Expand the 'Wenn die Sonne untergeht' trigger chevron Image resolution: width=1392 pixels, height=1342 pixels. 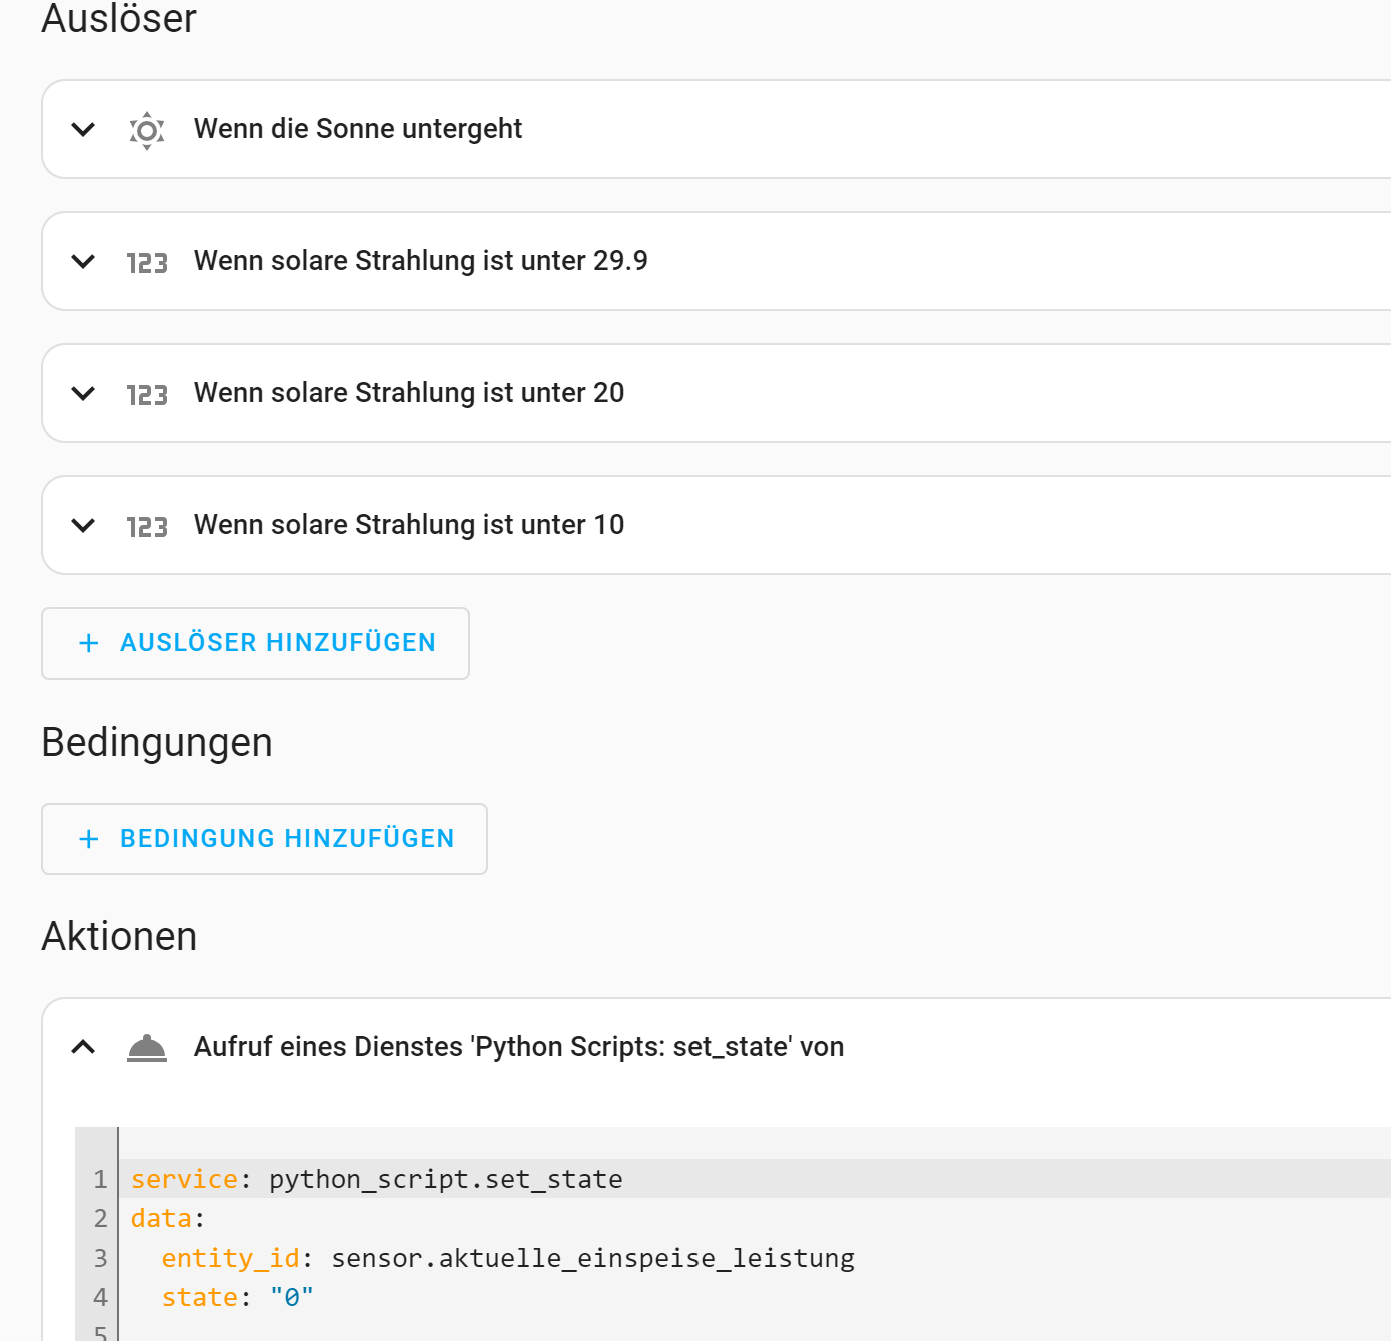point(84,129)
